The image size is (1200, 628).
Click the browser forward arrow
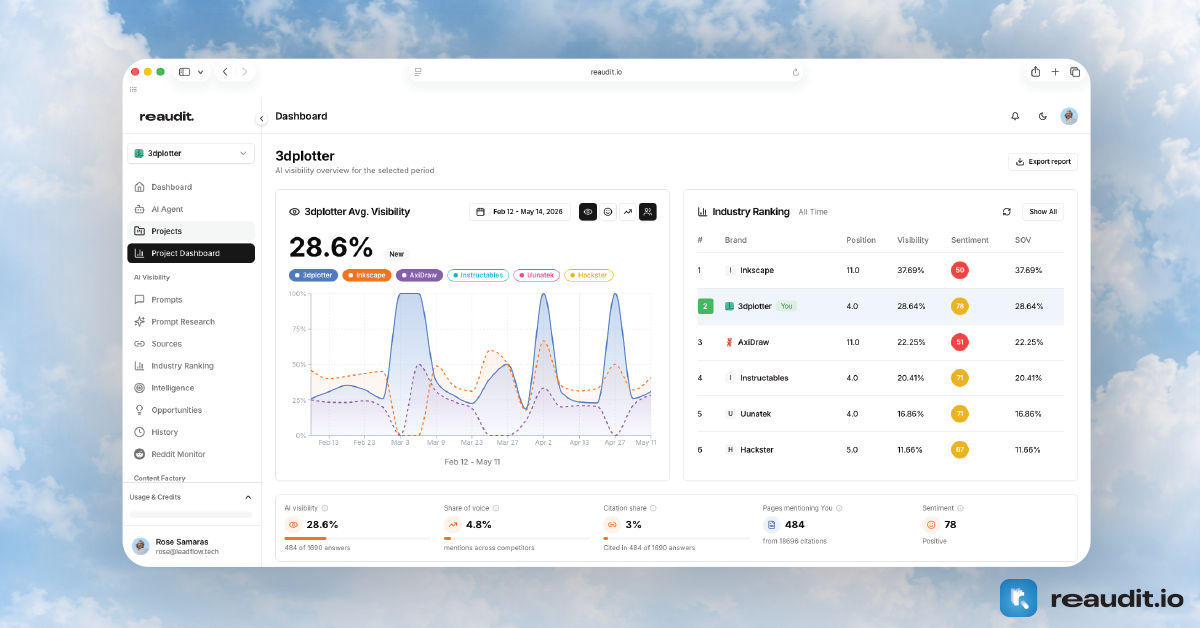tap(245, 72)
